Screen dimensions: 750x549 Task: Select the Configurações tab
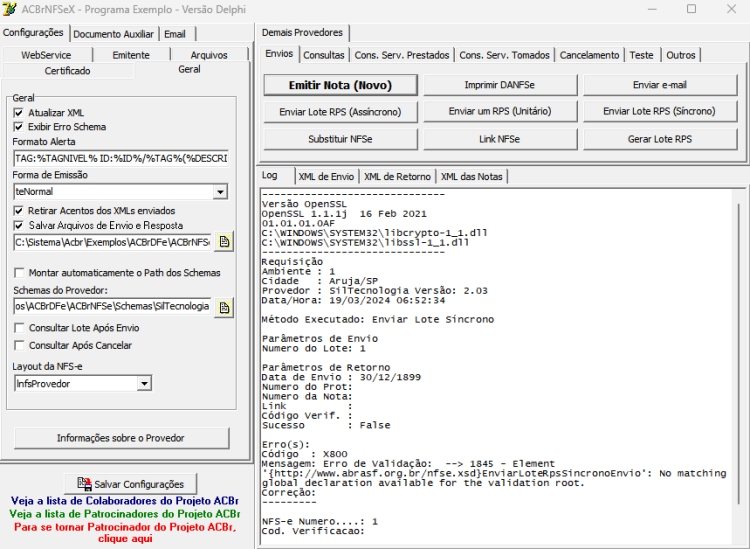(33, 33)
